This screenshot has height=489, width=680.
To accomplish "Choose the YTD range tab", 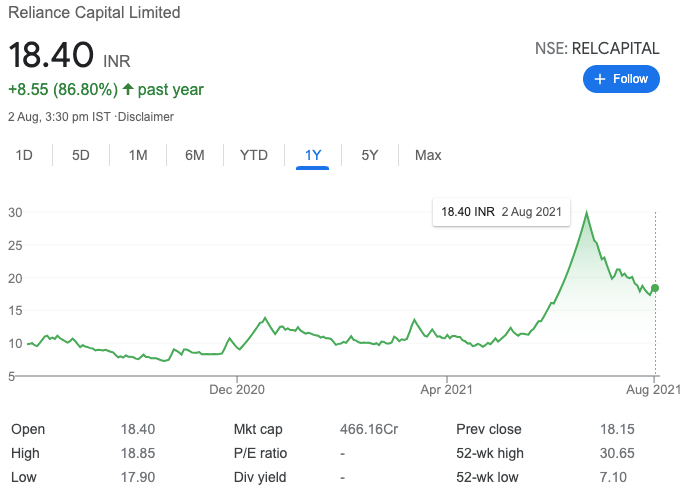I will (254, 155).
